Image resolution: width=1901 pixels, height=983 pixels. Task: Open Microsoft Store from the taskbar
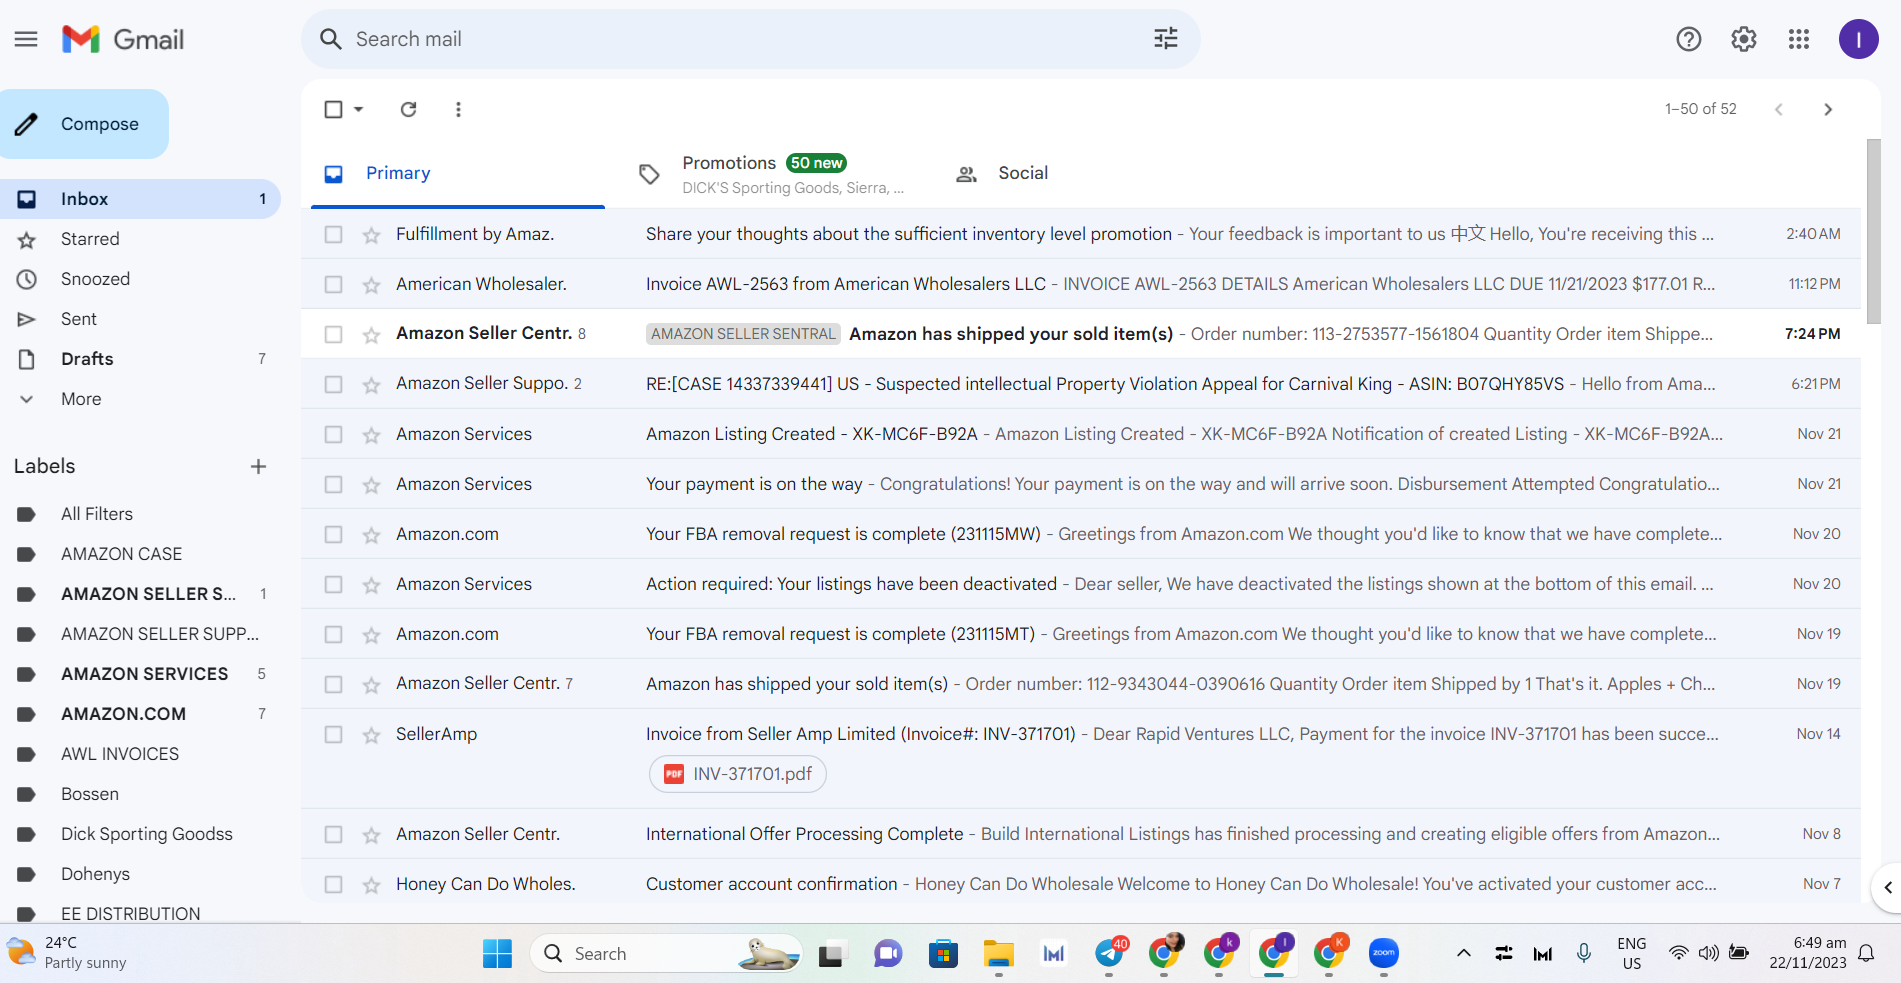click(x=943, y=954)
